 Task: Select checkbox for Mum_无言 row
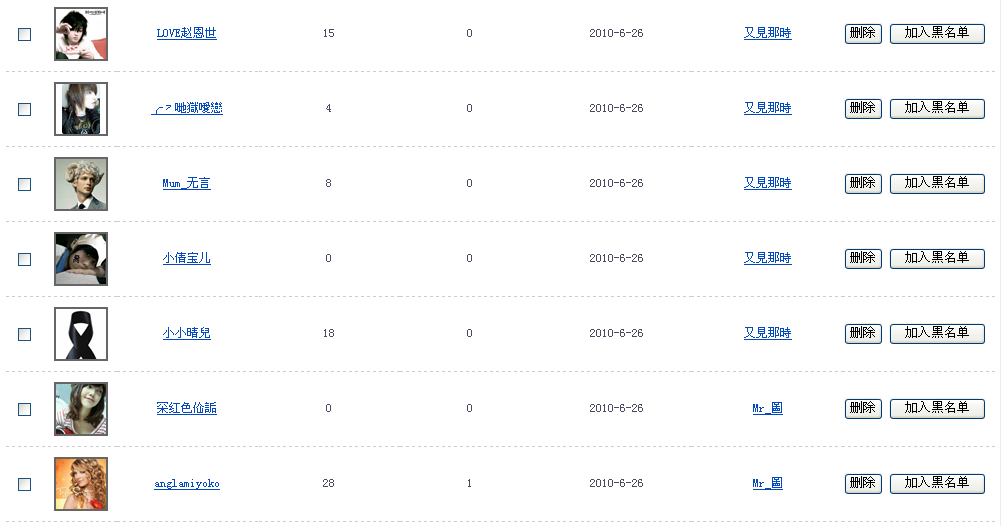pyautogui.click(x=25, y=184)
